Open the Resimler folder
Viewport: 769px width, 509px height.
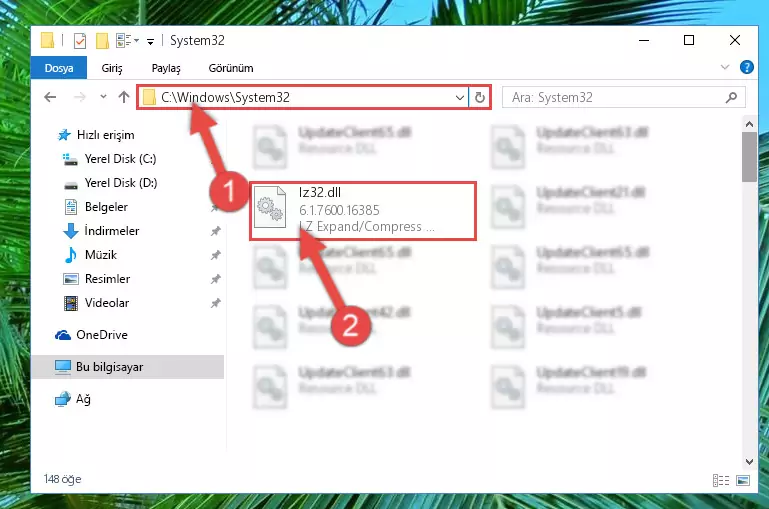coord(107,279)
